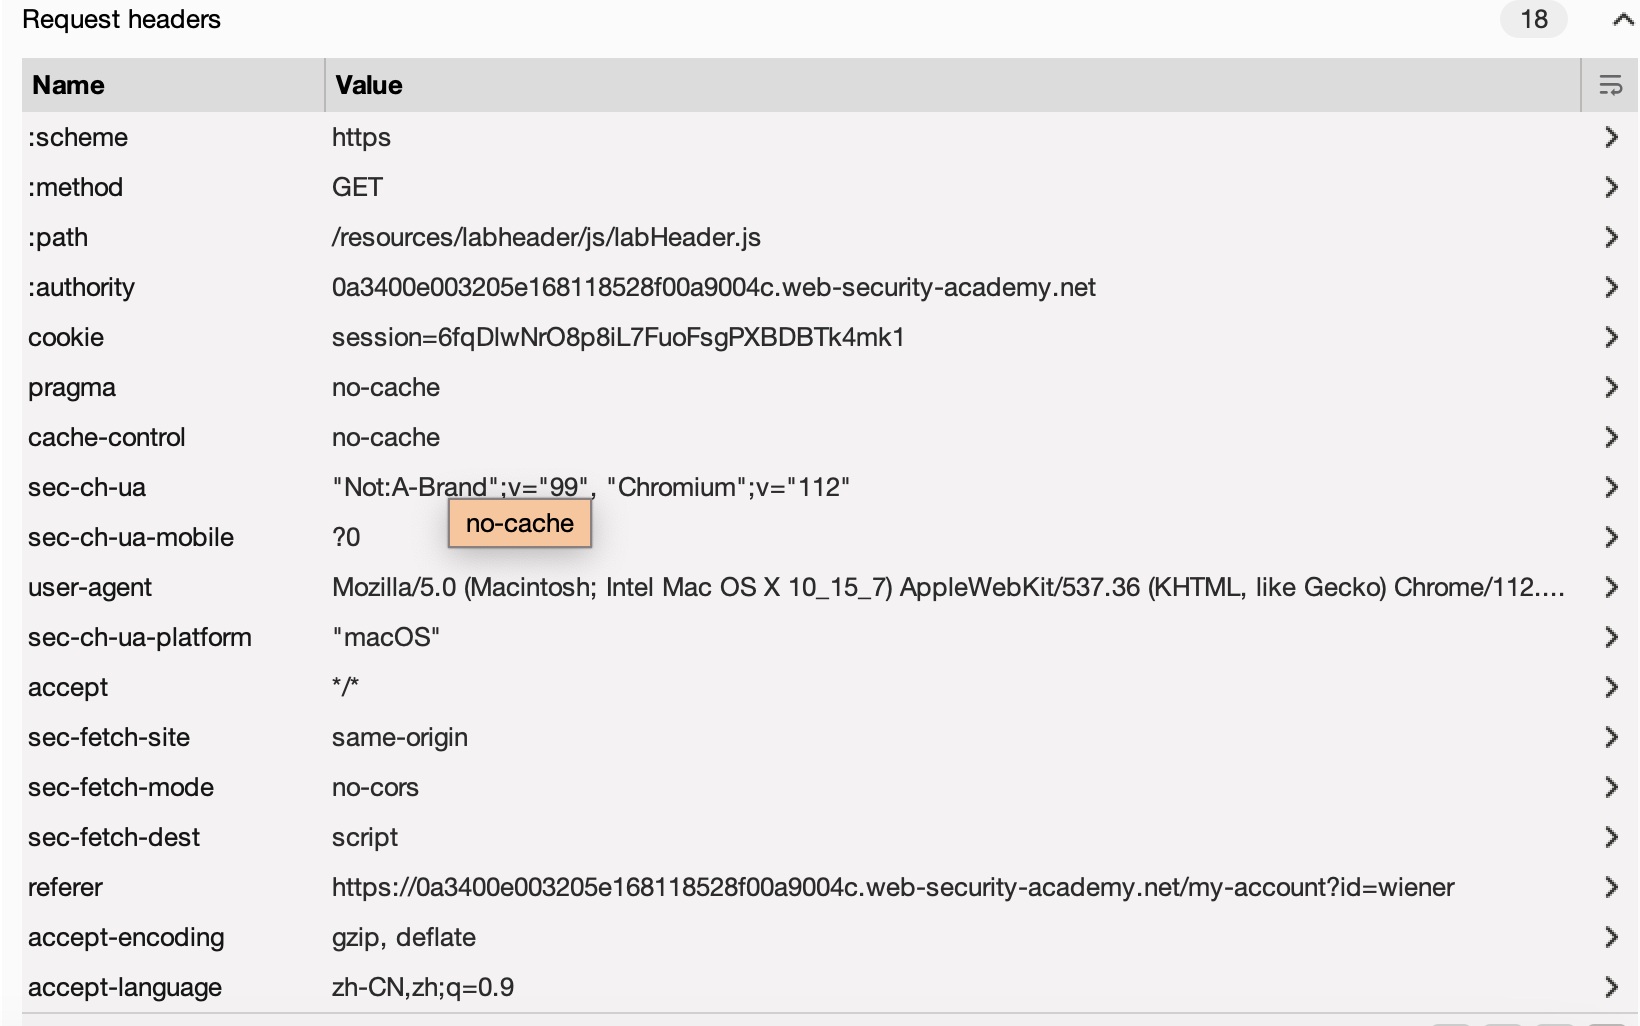
Task: Click the pragma row chevron
Action: point(1610,387)
